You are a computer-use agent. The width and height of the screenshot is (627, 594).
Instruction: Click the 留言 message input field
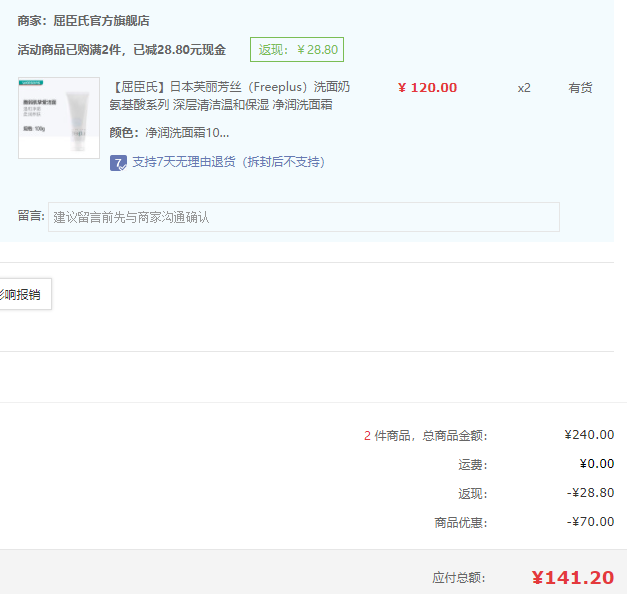point(304,217)
